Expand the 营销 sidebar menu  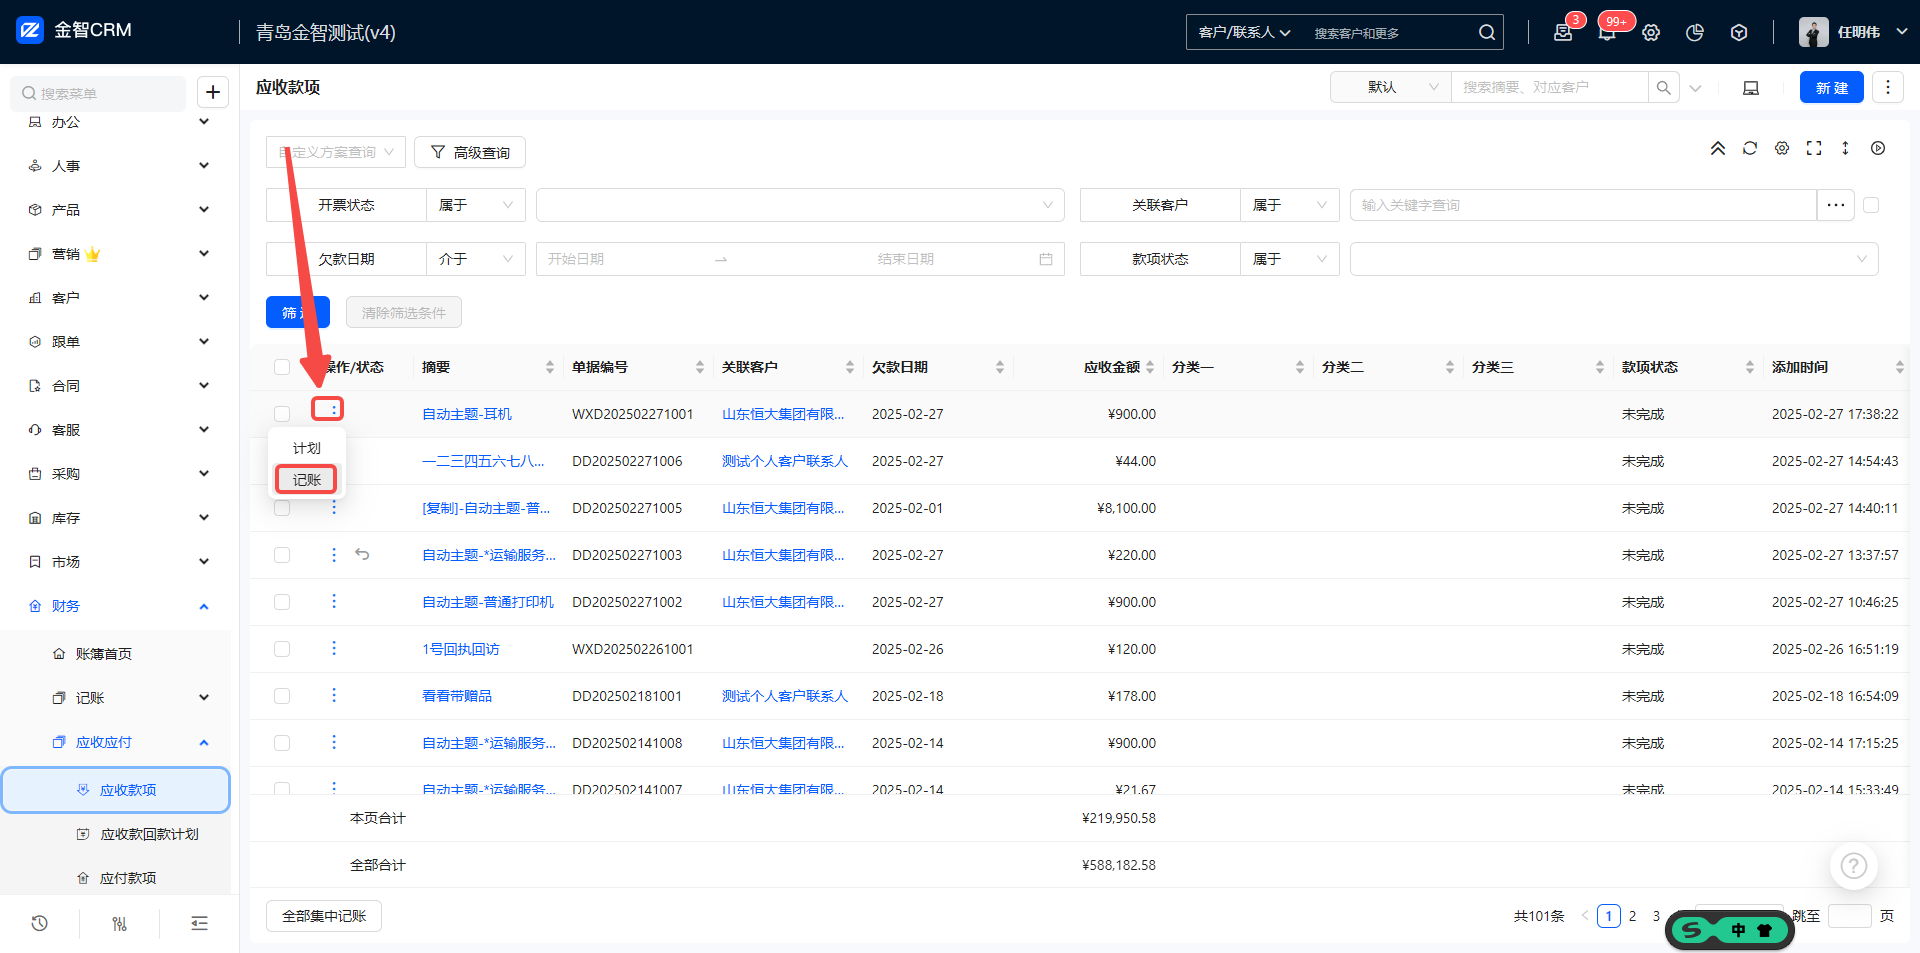[x=119, y=254]
